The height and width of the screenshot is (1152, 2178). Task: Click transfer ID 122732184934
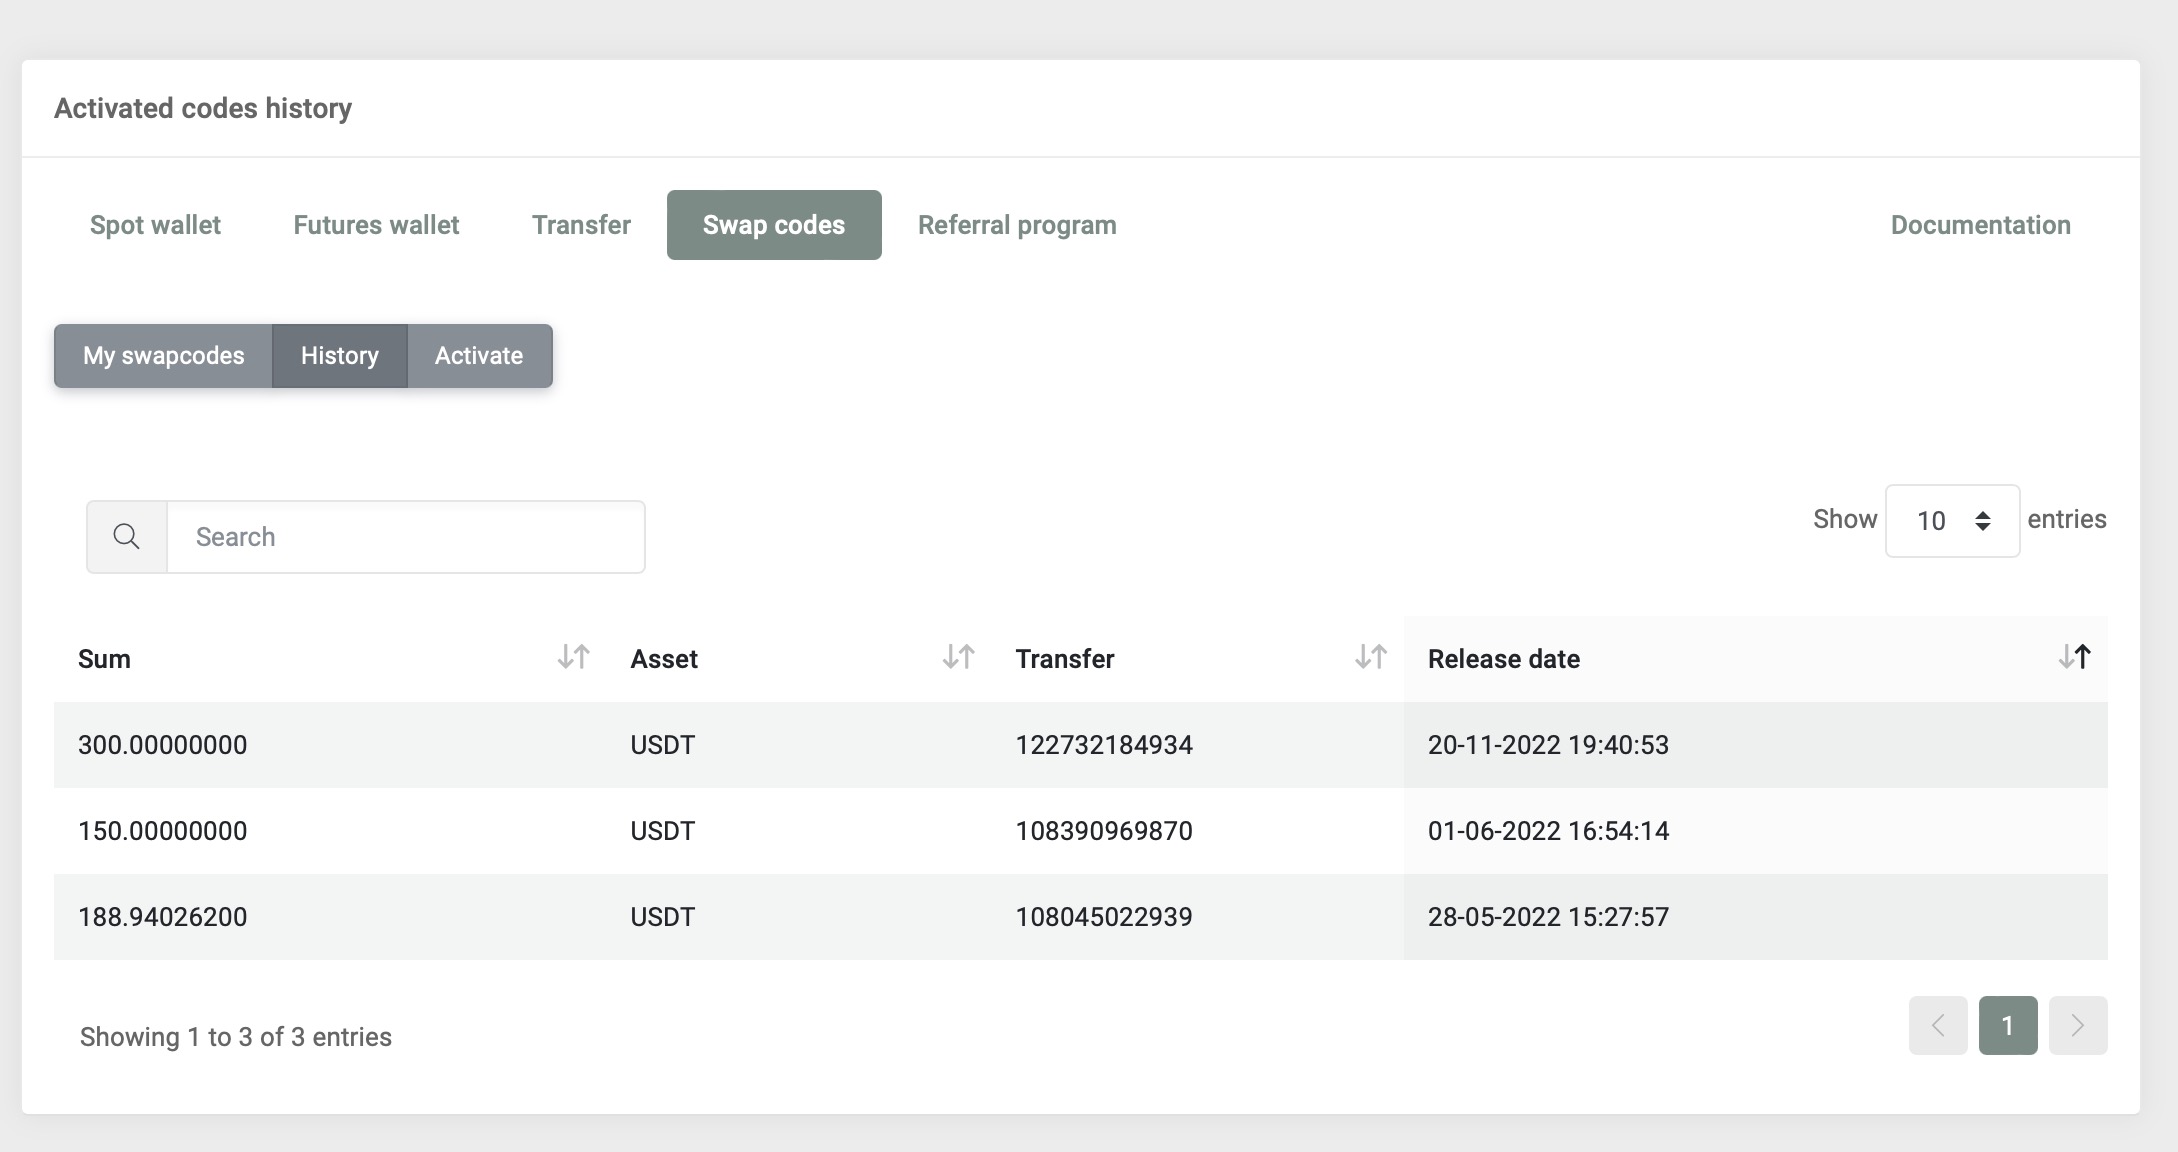pyautogui.click(x=1104, y=745)
